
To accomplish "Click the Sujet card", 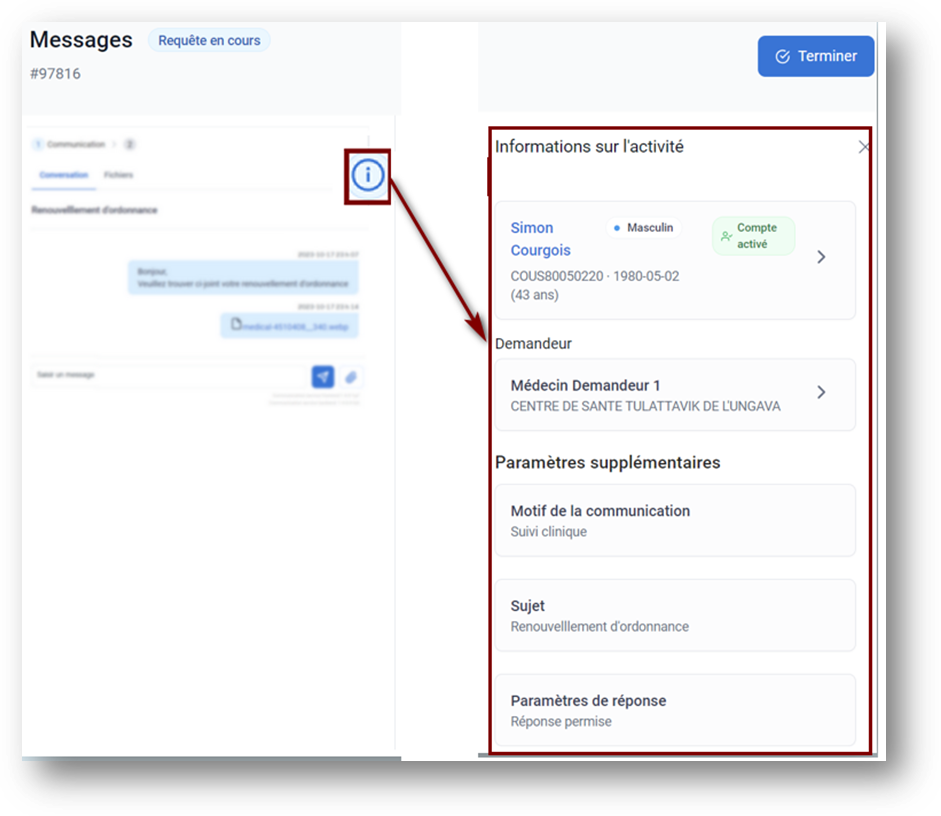I will coord(675,615).
